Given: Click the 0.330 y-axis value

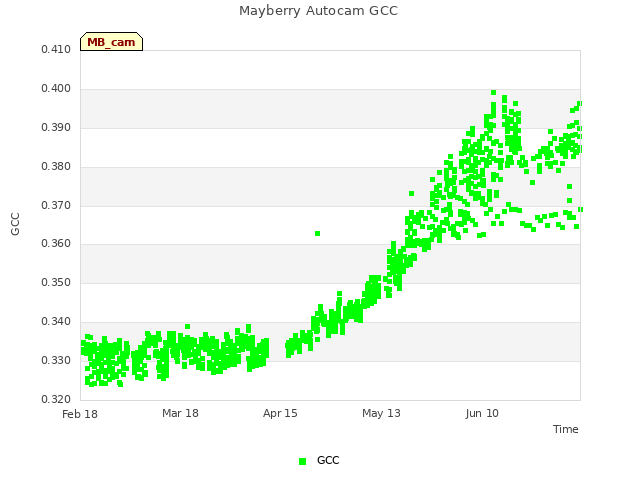Looking at the screenshot, I should 56,360.
